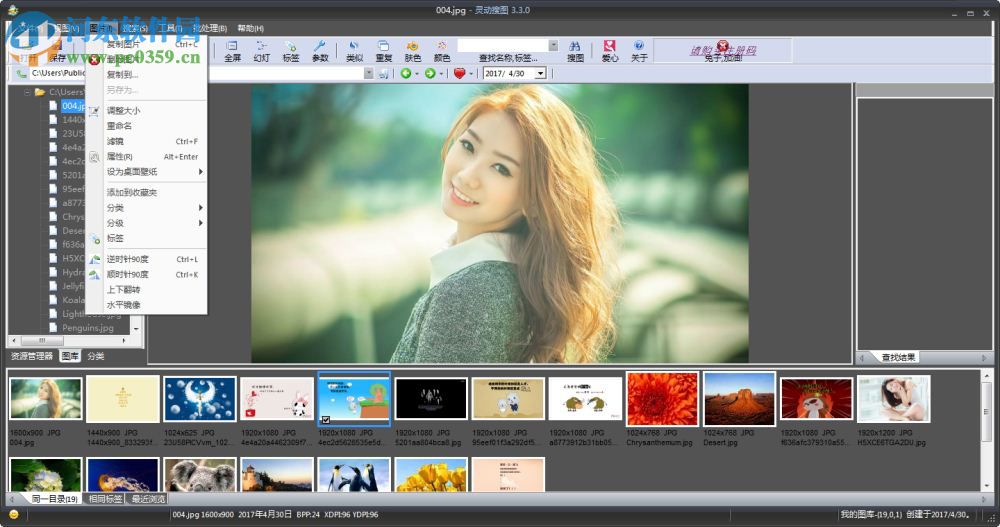Choose 调整大小 from the context menu
Viewport: 1000px width, 527px height.
point(124,111)
